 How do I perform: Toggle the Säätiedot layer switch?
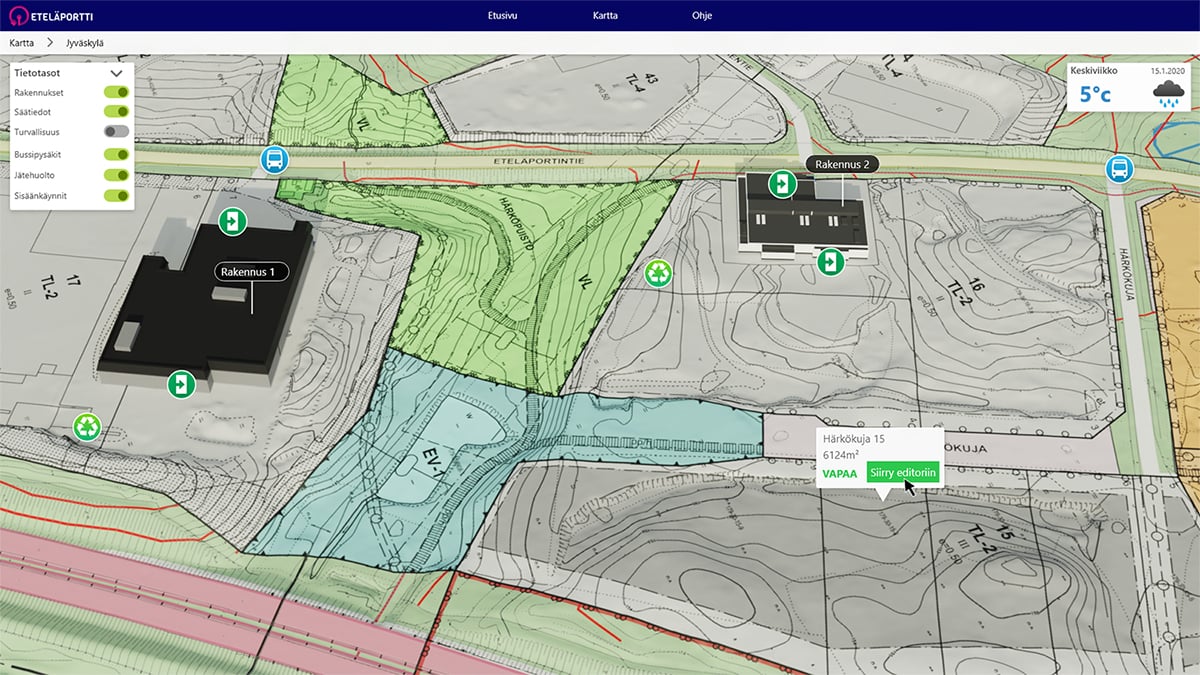click(x=116, y=112)
